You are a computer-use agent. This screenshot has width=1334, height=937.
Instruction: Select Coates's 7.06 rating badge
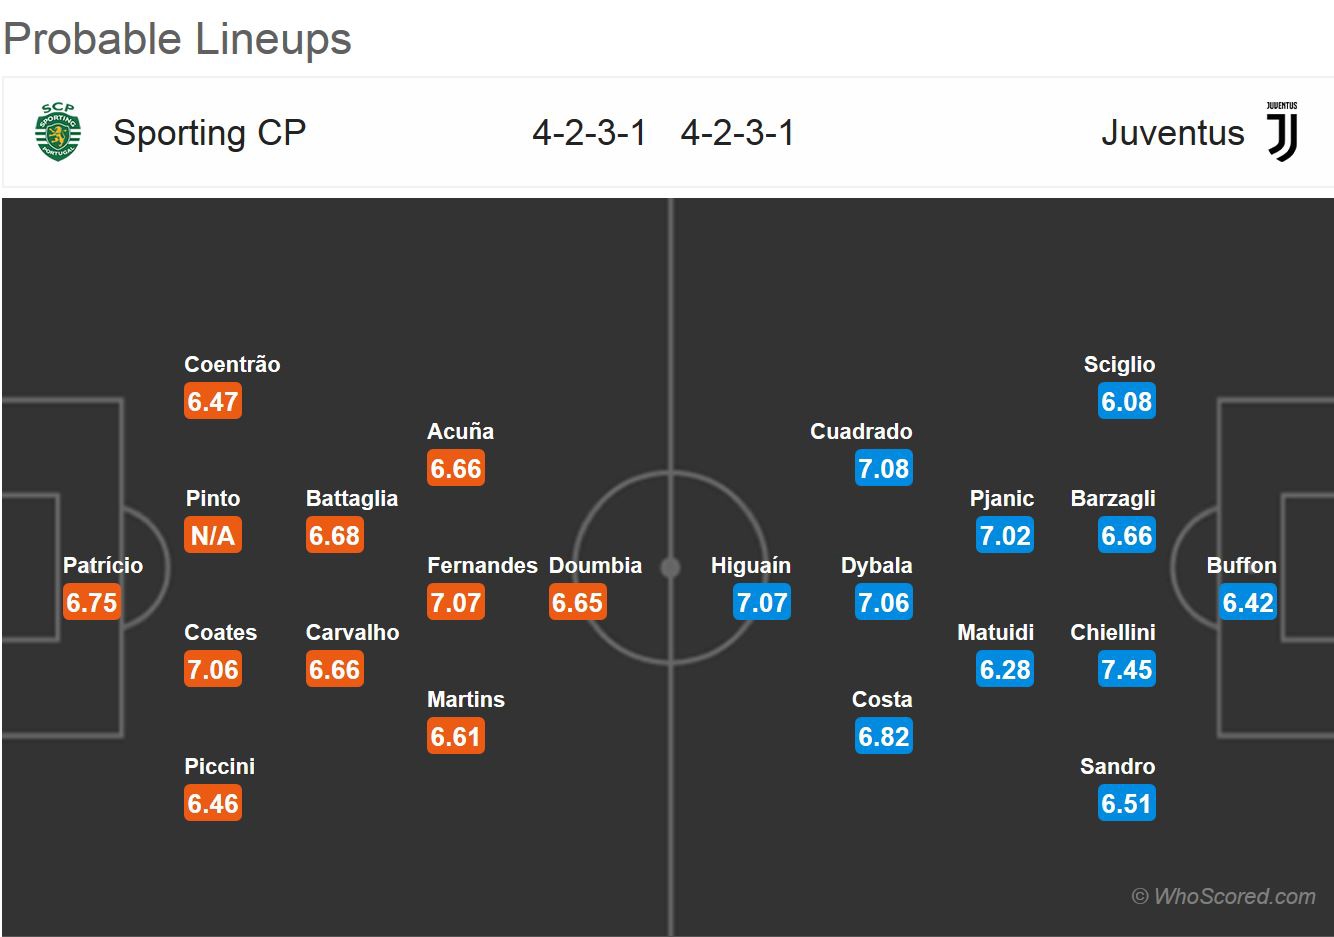(x=213, y=670)
